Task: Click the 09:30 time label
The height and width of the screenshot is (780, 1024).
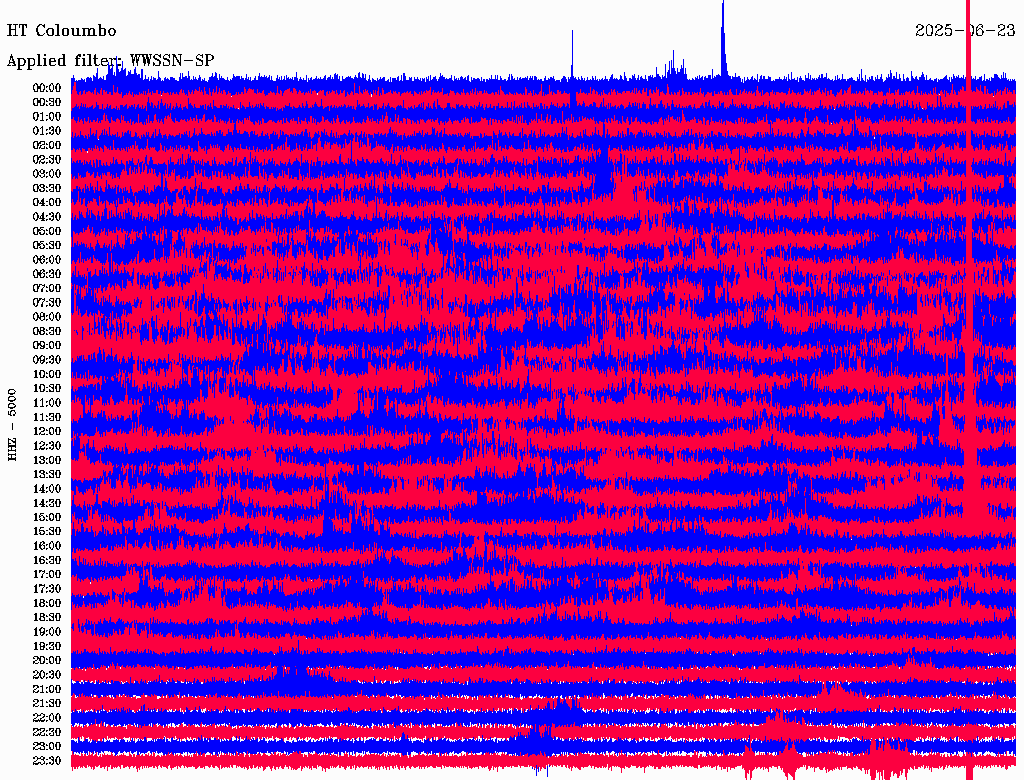Action: pyautogui.click(x=47, y=361)
